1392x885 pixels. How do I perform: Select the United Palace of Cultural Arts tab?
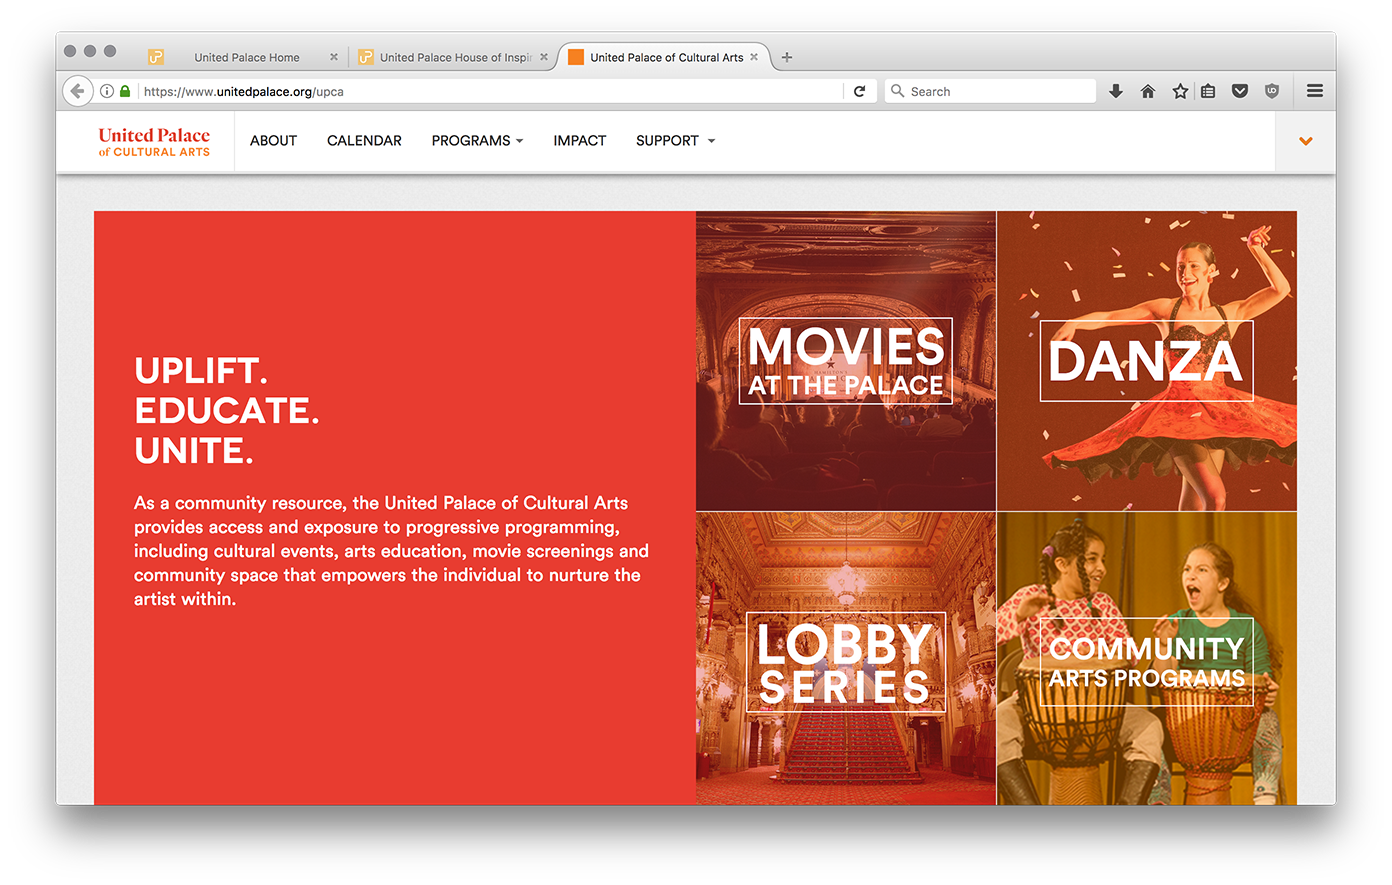[x=665, y=57]
